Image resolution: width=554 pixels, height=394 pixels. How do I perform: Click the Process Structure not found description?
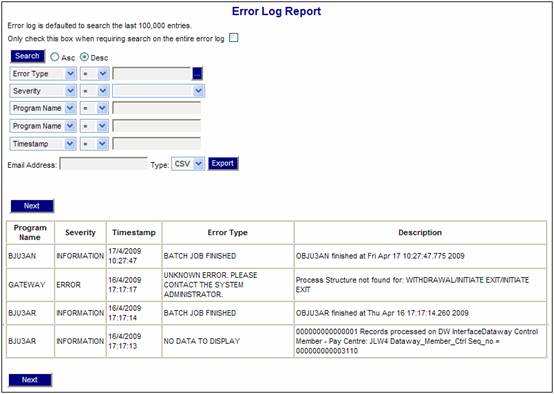(420, 285)
